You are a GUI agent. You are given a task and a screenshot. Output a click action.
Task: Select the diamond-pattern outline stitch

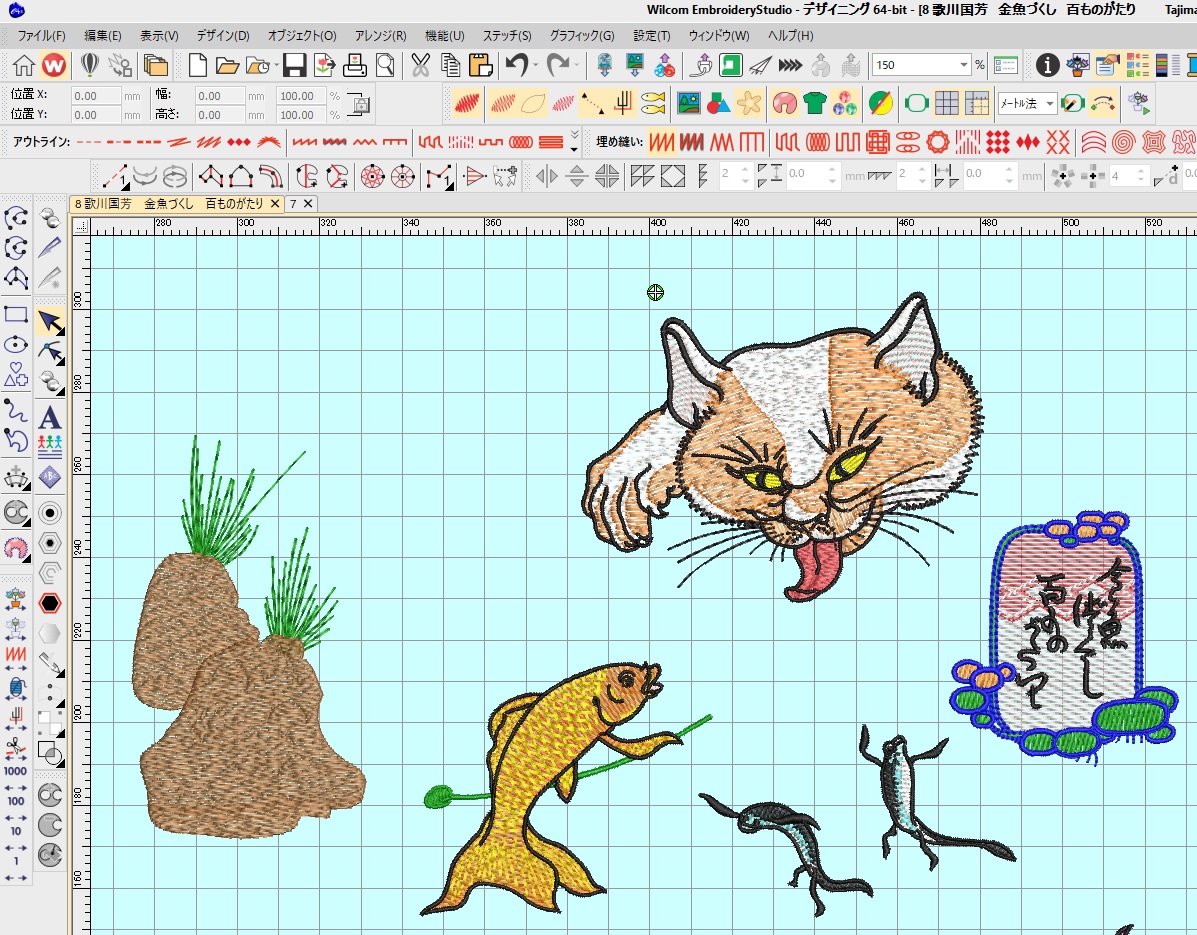(x=239, y=142)
